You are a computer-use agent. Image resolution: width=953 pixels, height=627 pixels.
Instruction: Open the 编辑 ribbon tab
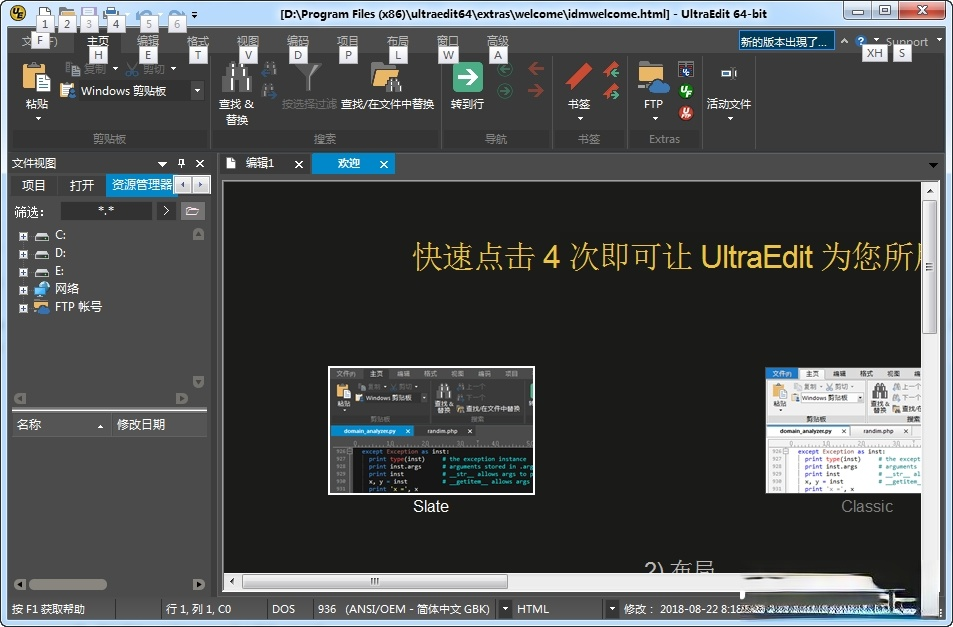pos(148,41)
